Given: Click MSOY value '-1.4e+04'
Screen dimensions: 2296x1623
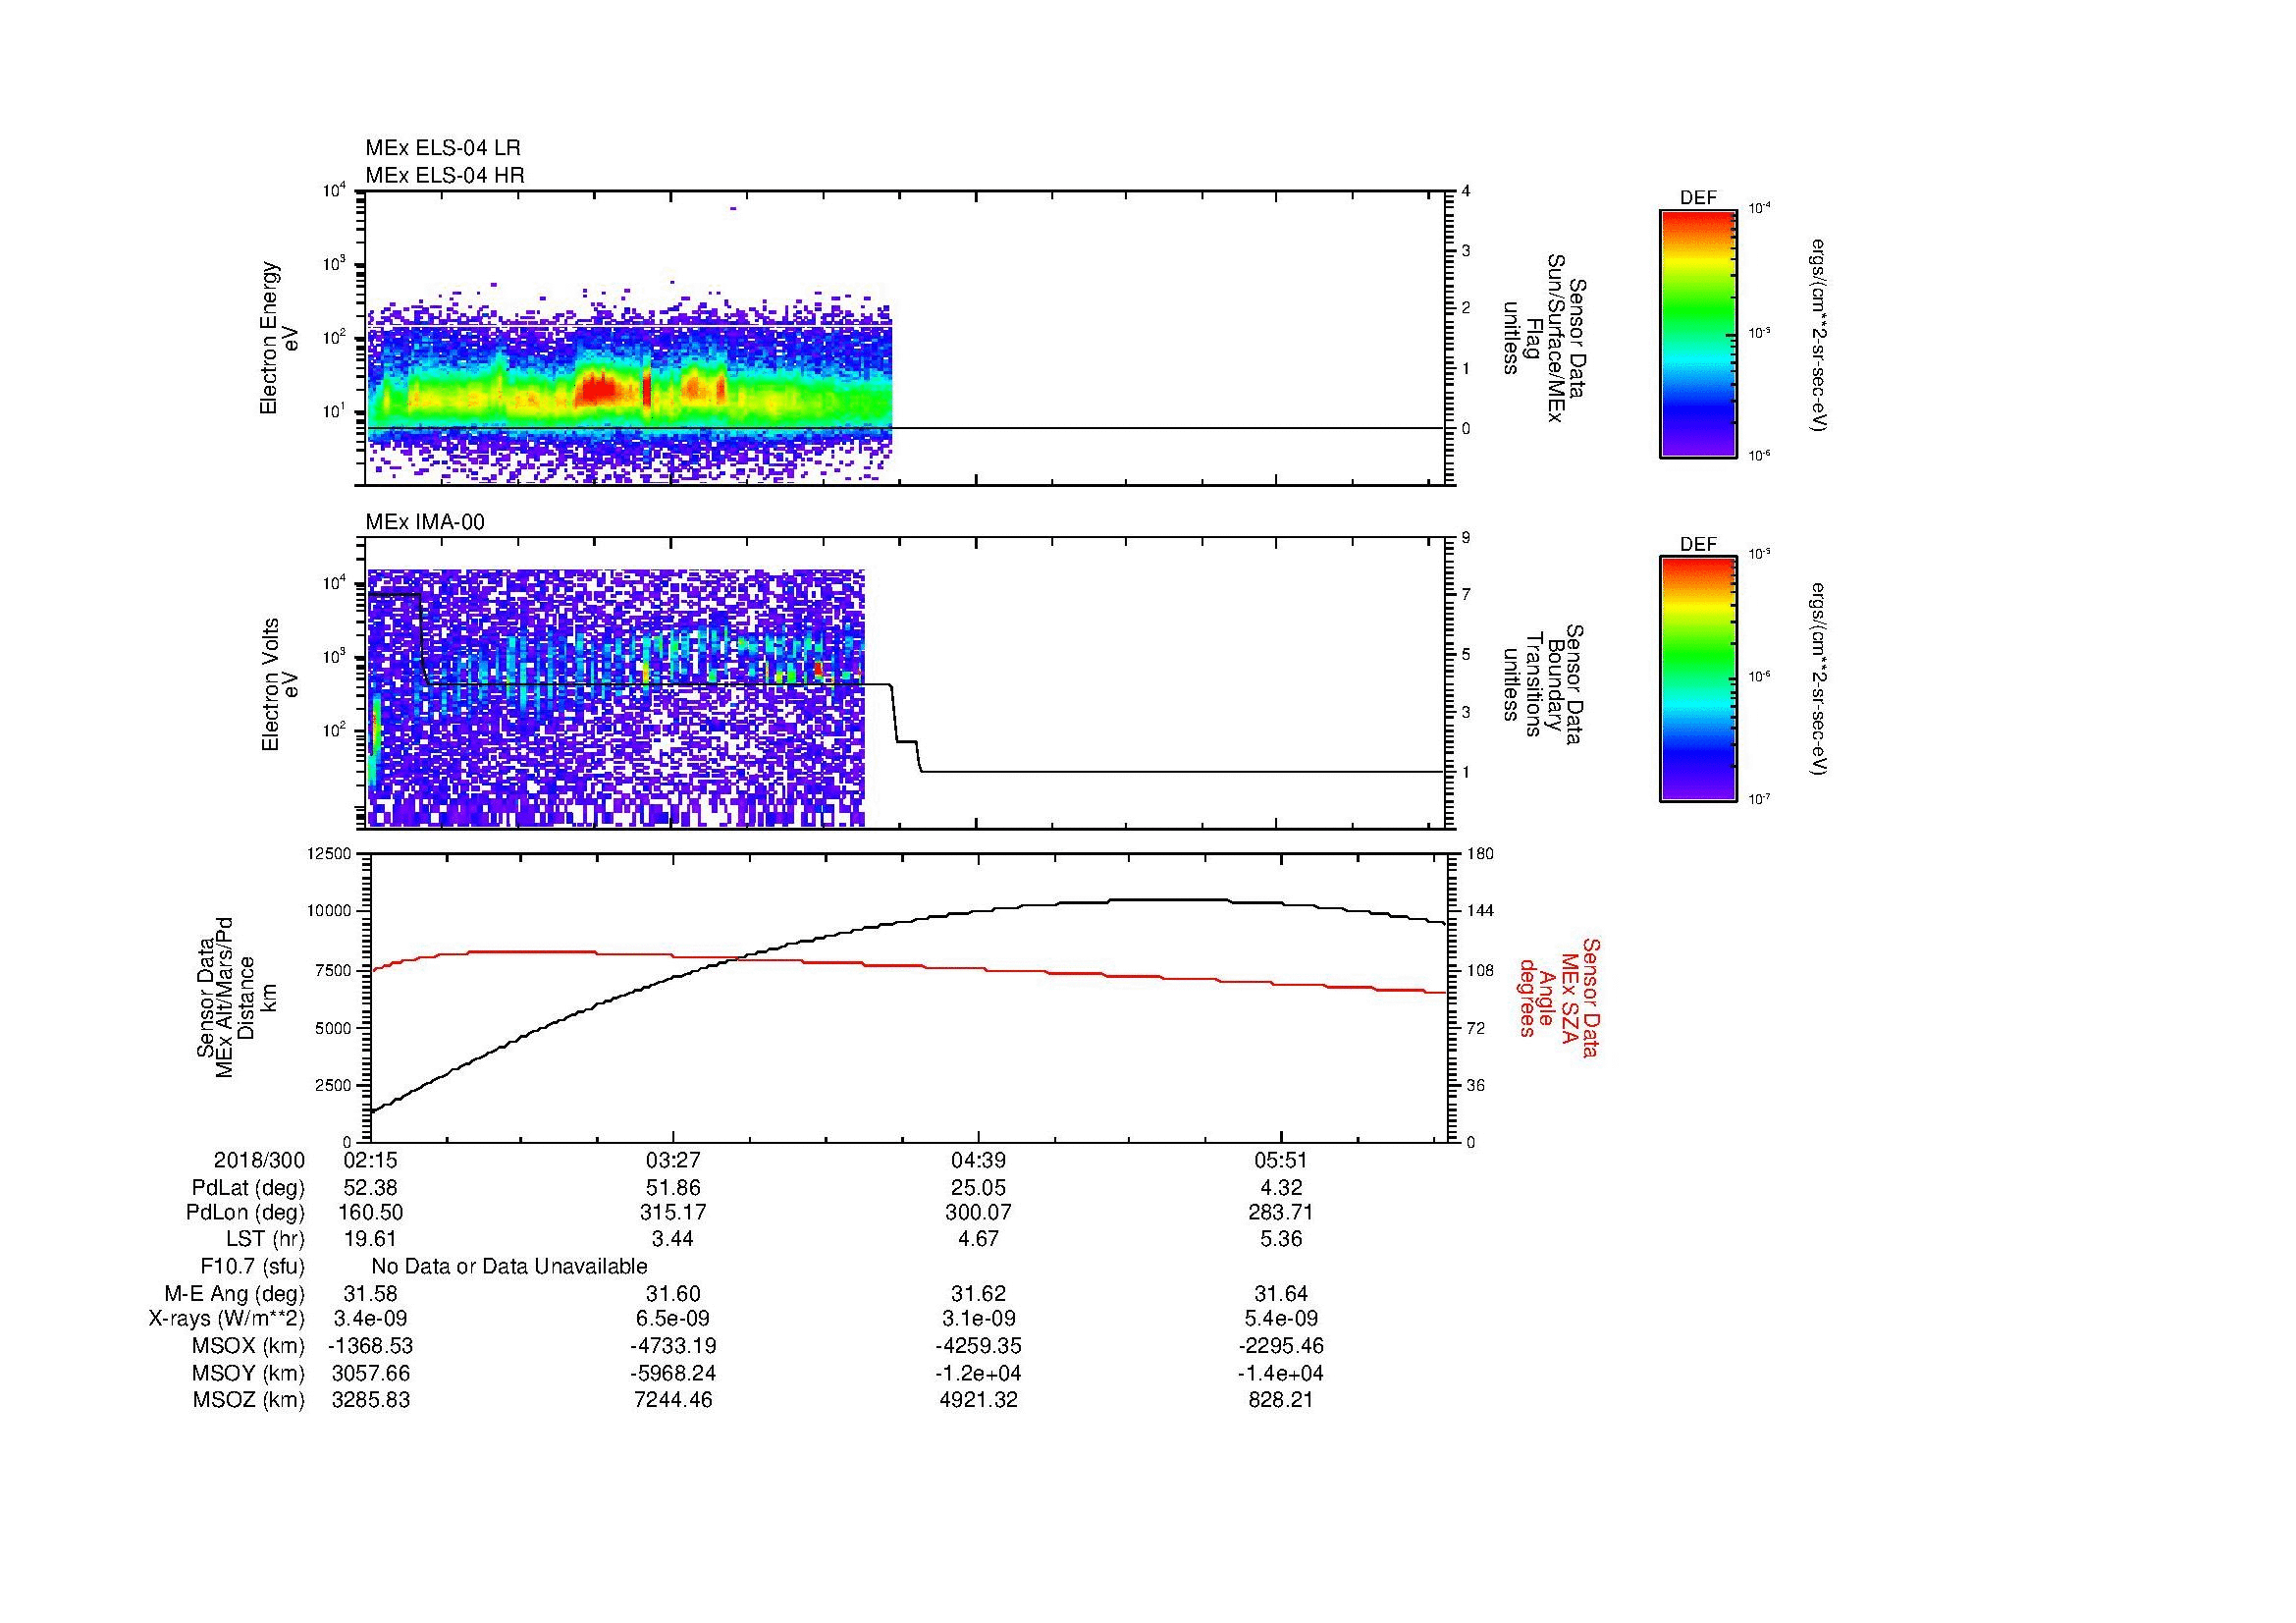Looking at the screenshot, I should tap(1281, 1373).
